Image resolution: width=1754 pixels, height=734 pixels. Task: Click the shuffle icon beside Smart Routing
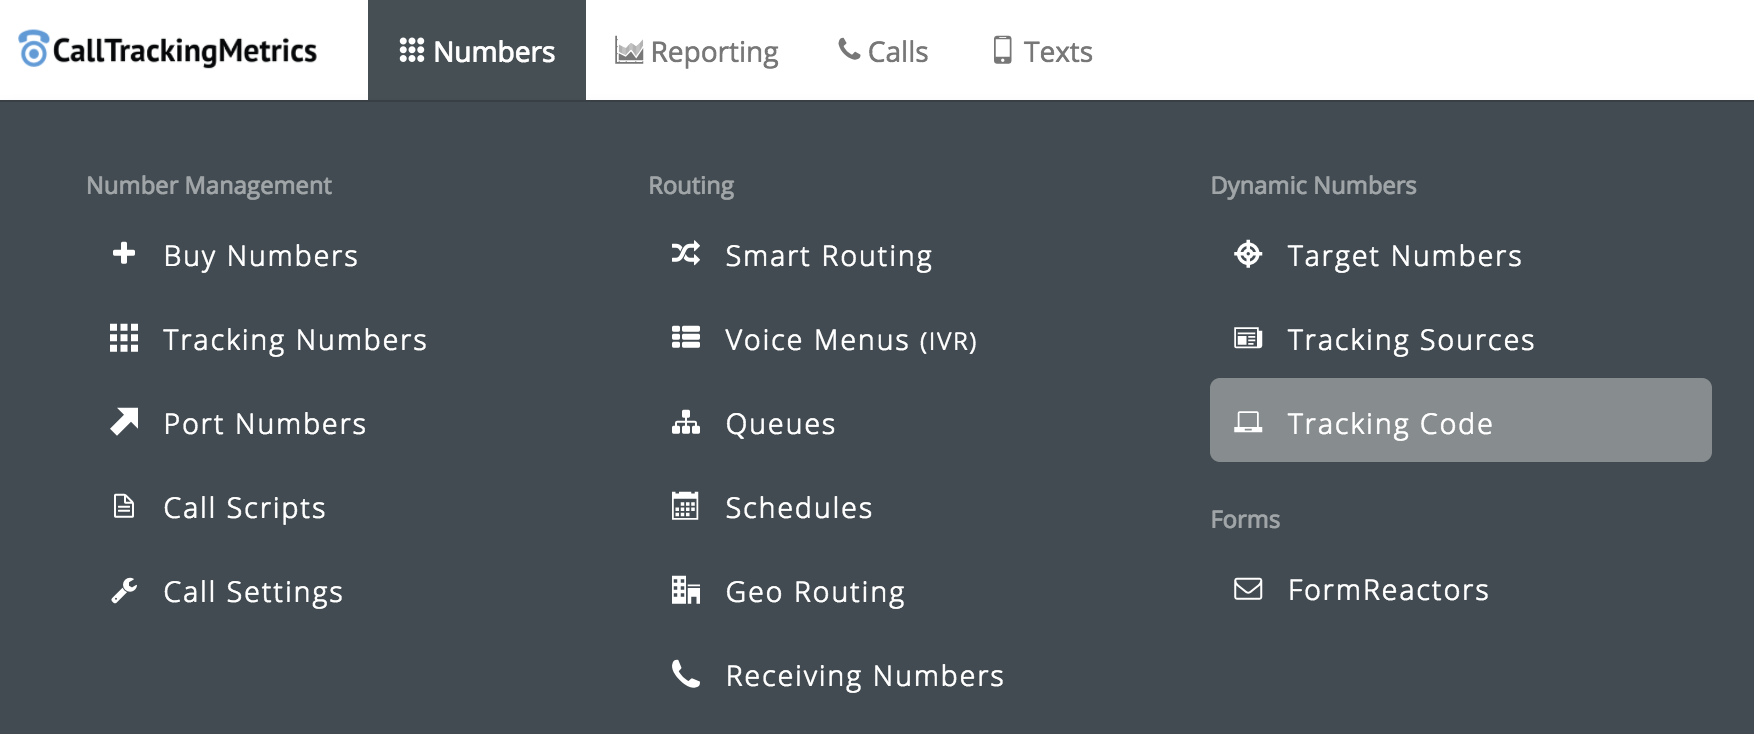686,253
